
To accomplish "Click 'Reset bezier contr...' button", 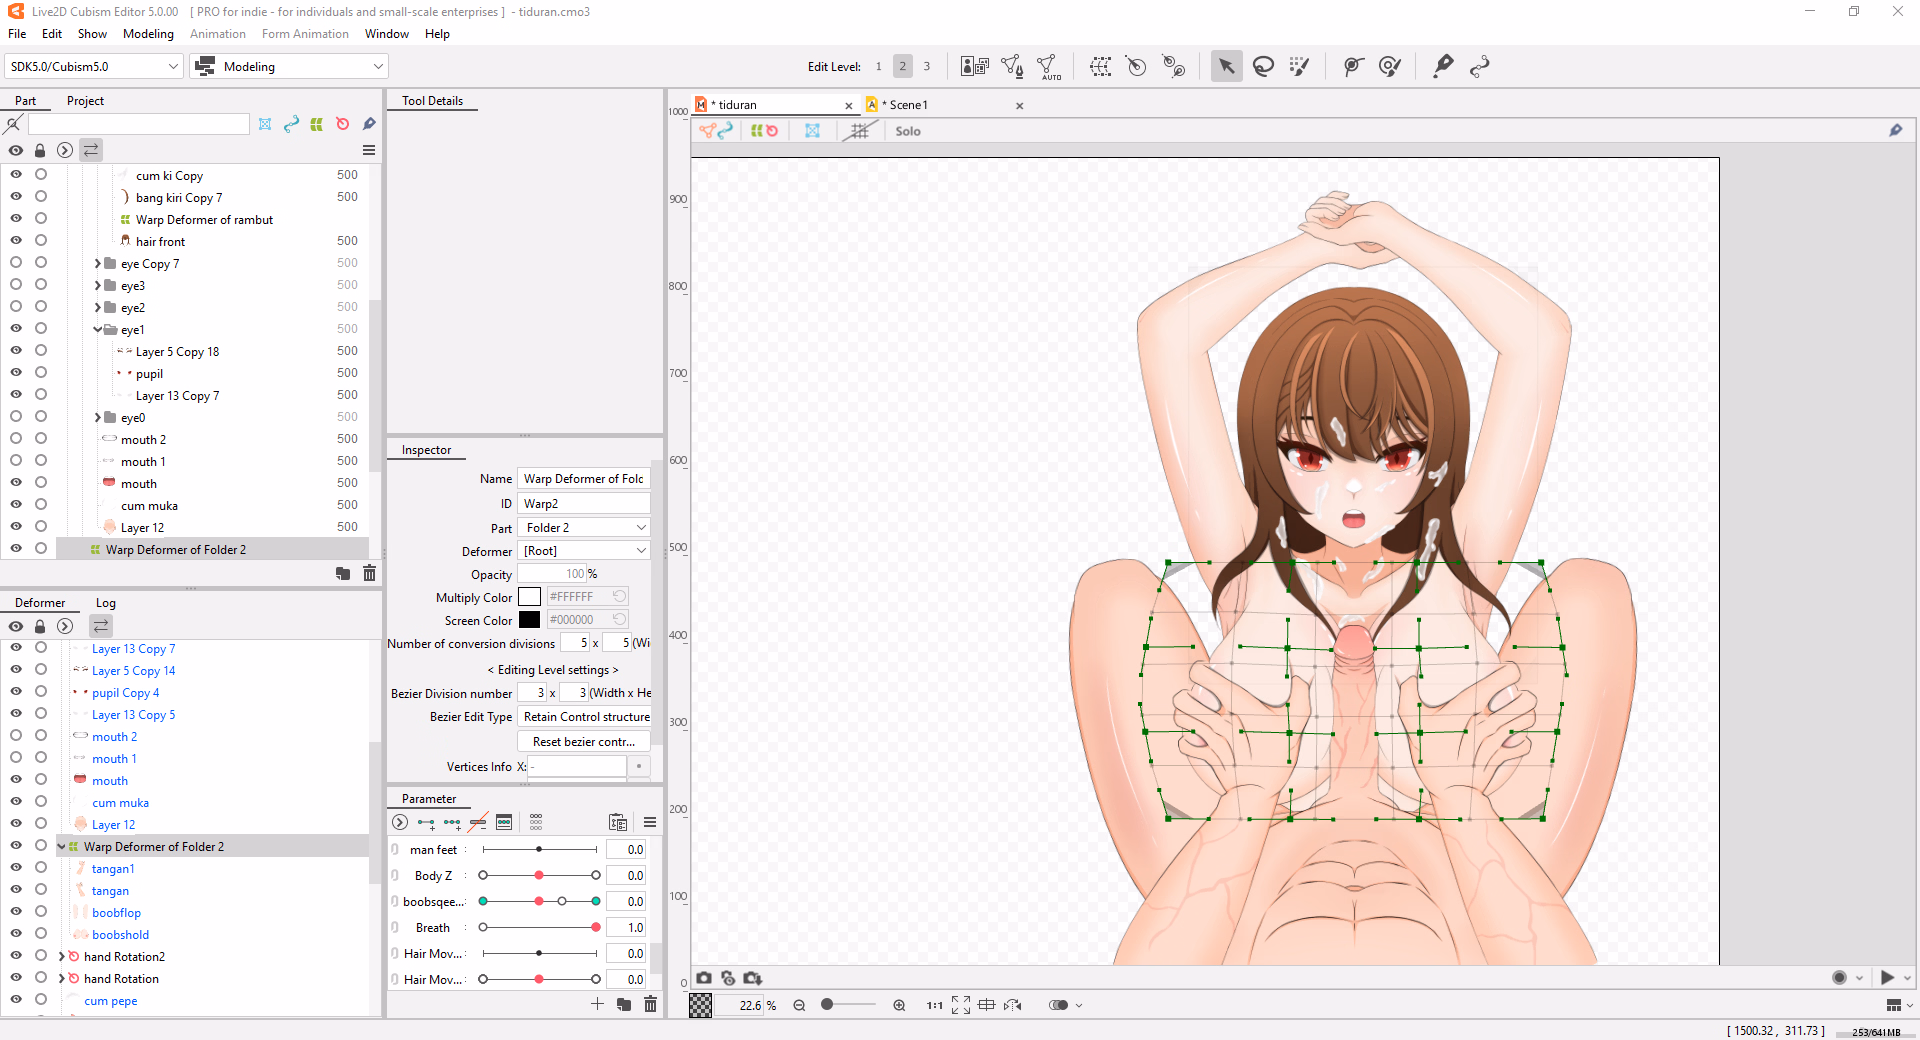I will pos(584,742).
